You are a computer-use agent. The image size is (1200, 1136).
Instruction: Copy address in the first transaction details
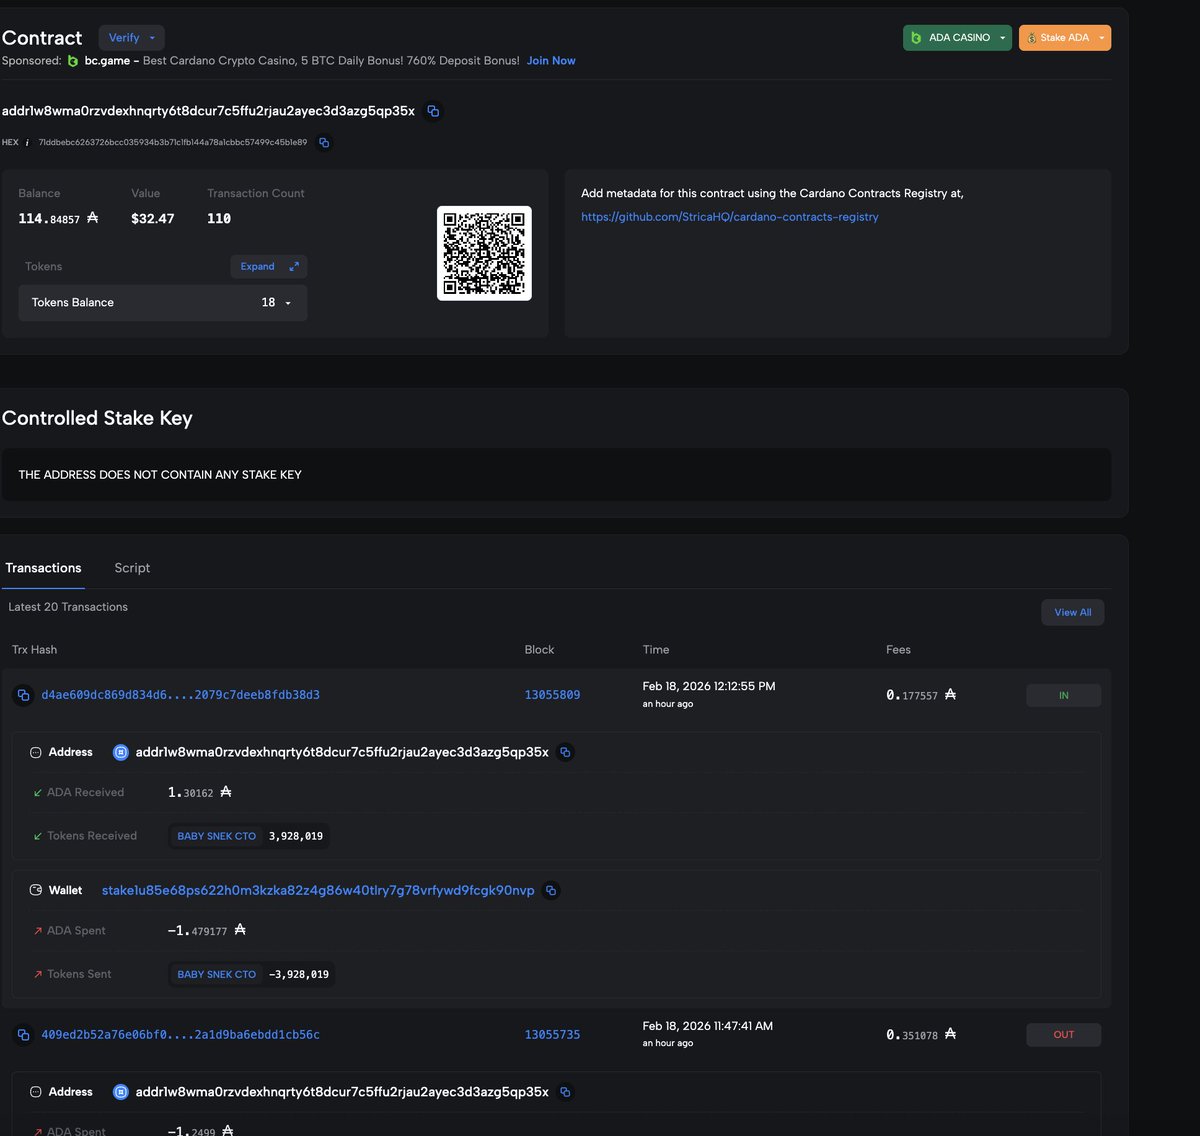[x=565, y=752]
